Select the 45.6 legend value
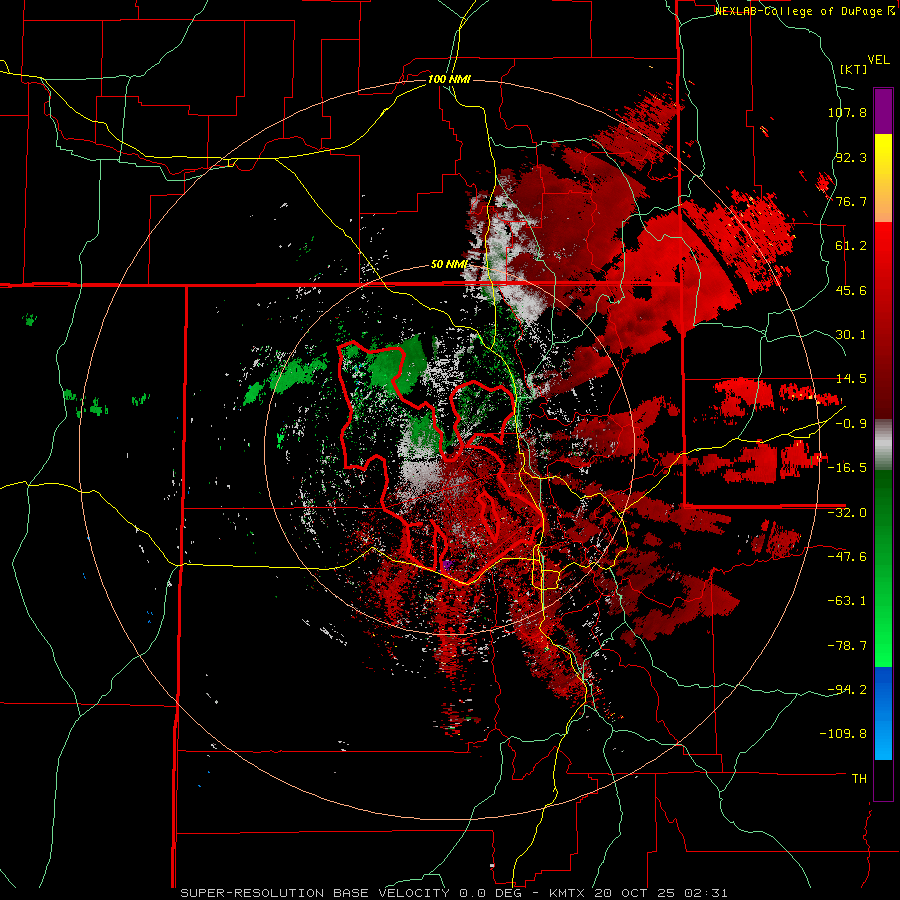The image size is (900, 900). point(851,290)
